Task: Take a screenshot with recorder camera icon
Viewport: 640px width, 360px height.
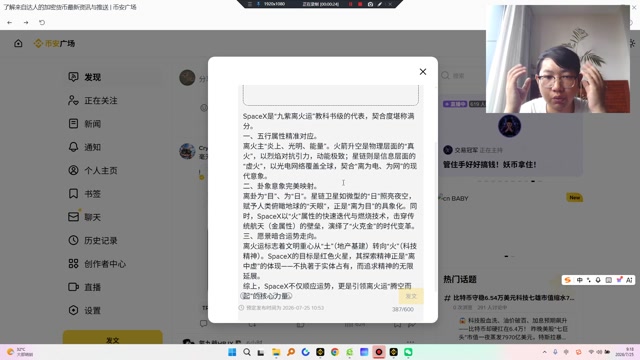Action: [x=370, y=4]
